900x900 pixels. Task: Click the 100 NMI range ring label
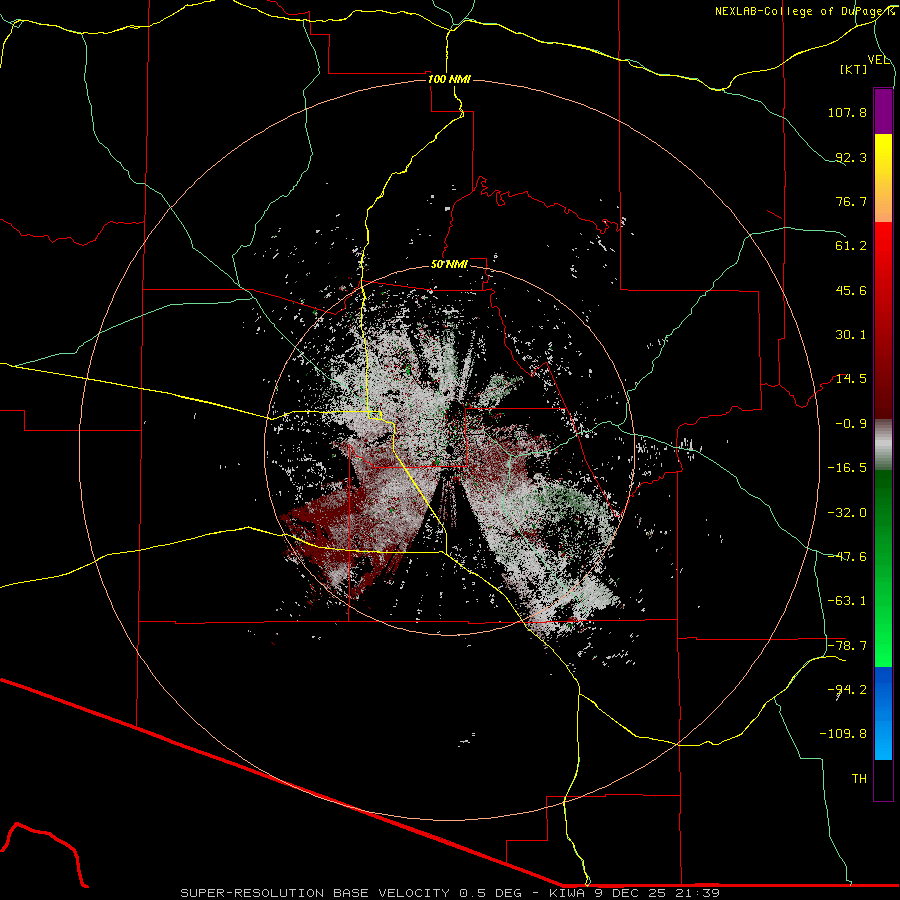point(449,79)
